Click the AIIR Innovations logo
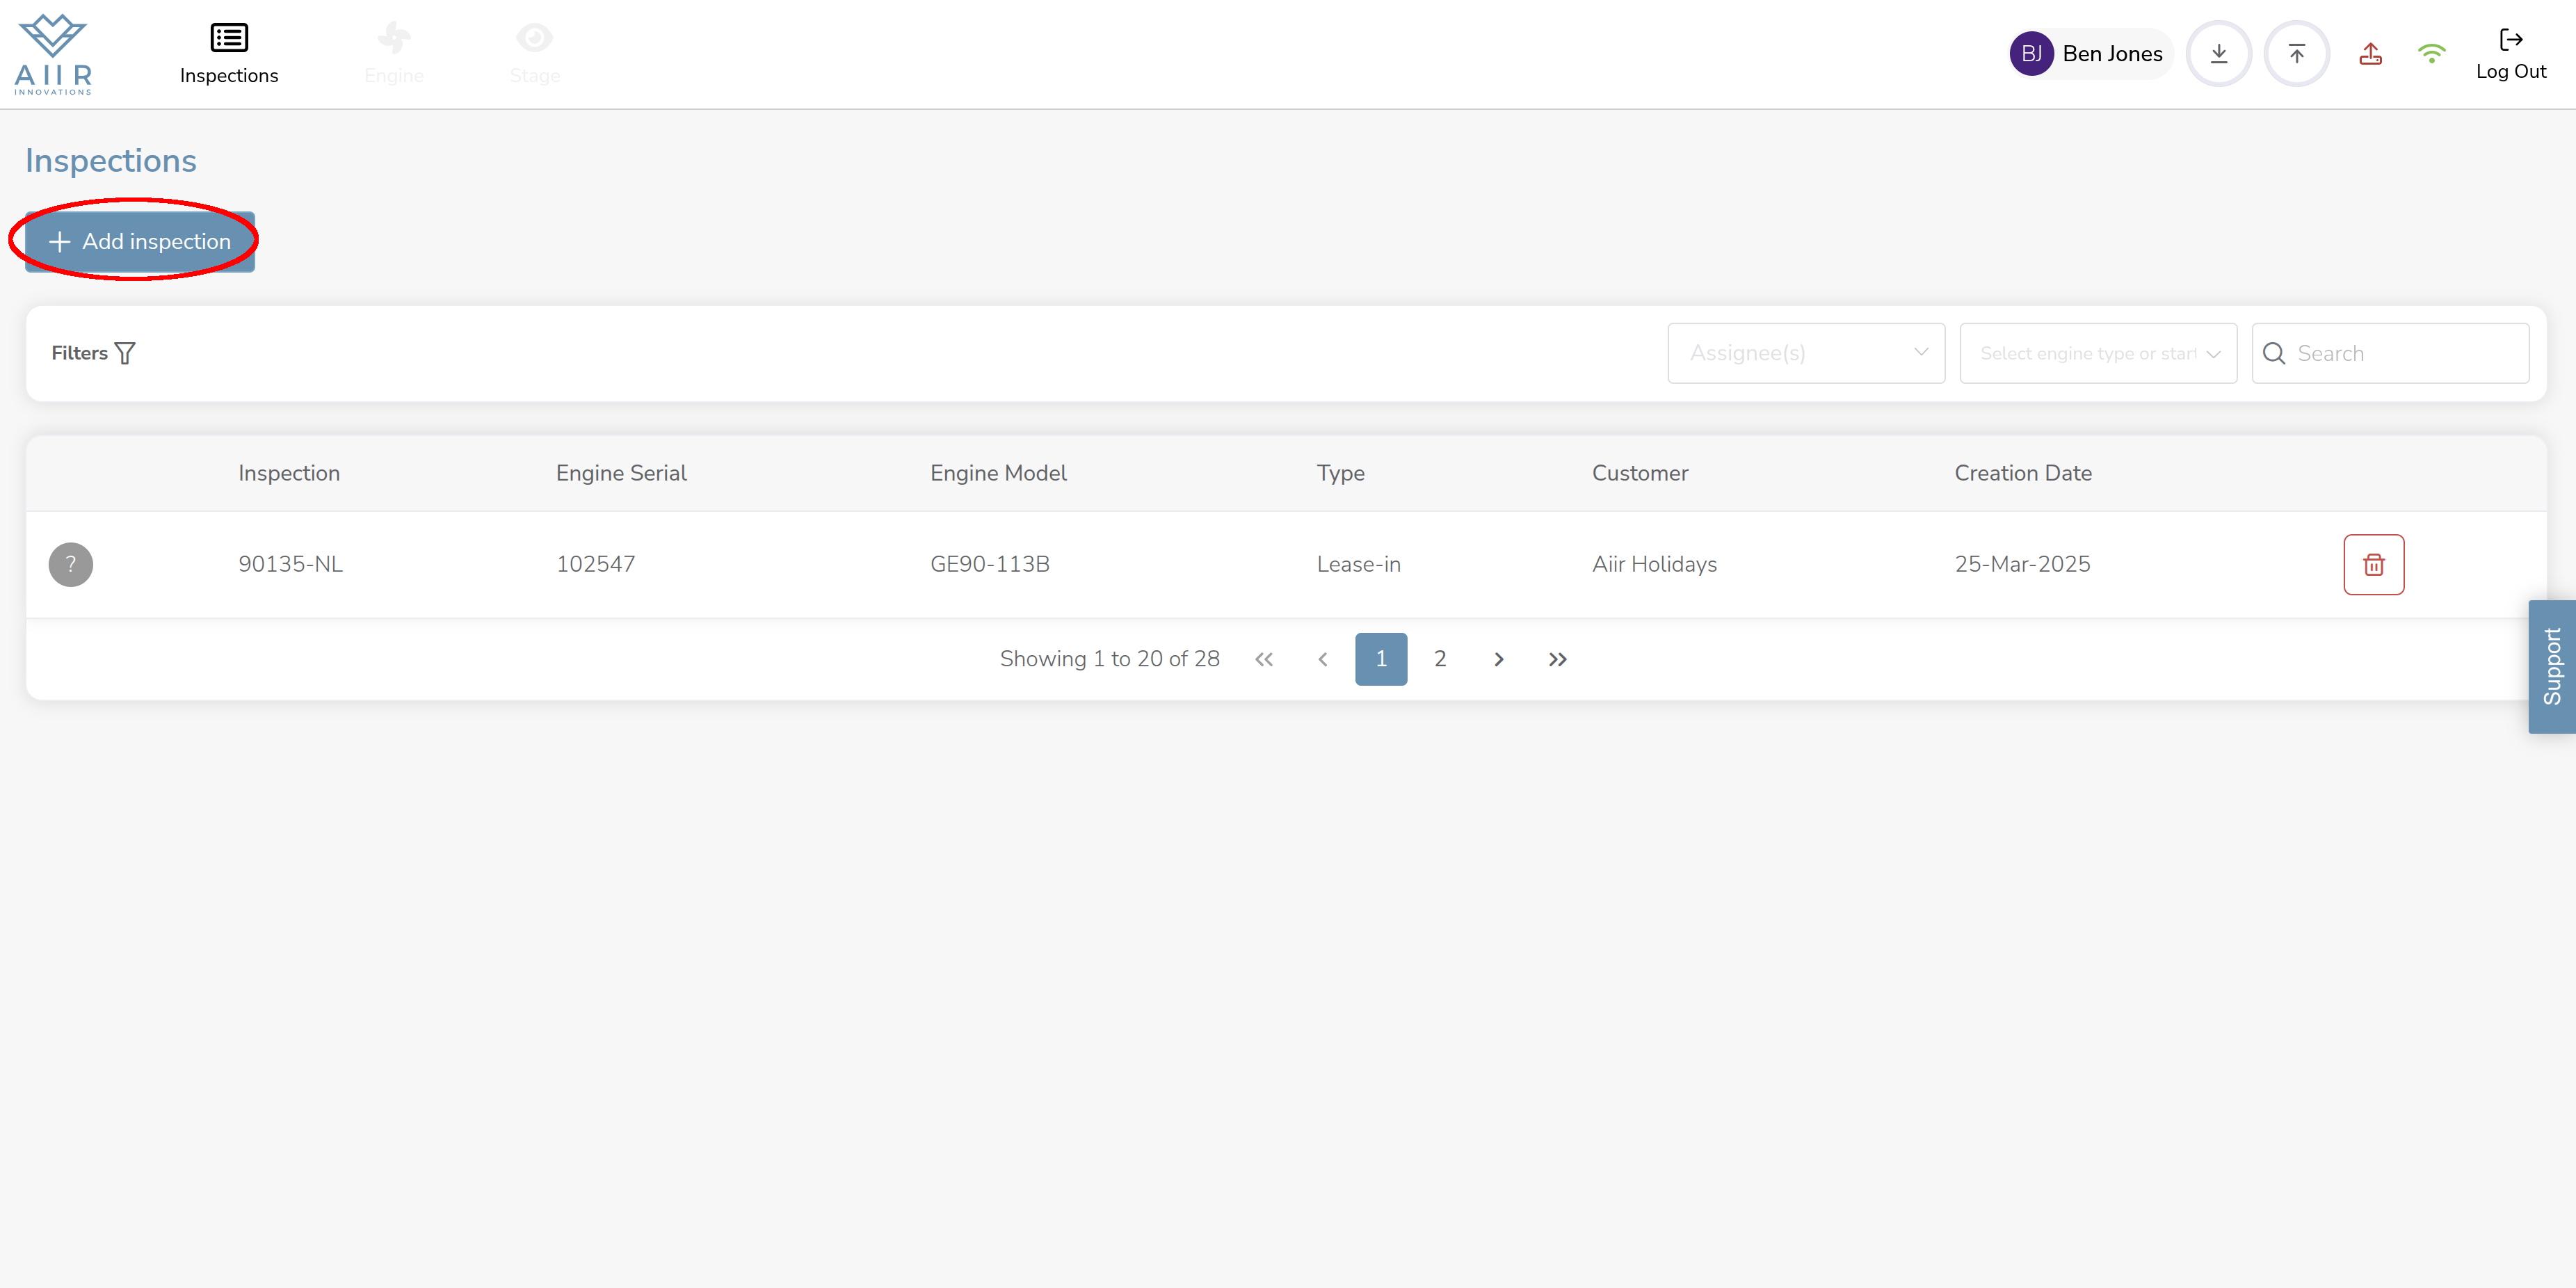The width and height of the screenshot is (2576, 1288). click(54, 54)
